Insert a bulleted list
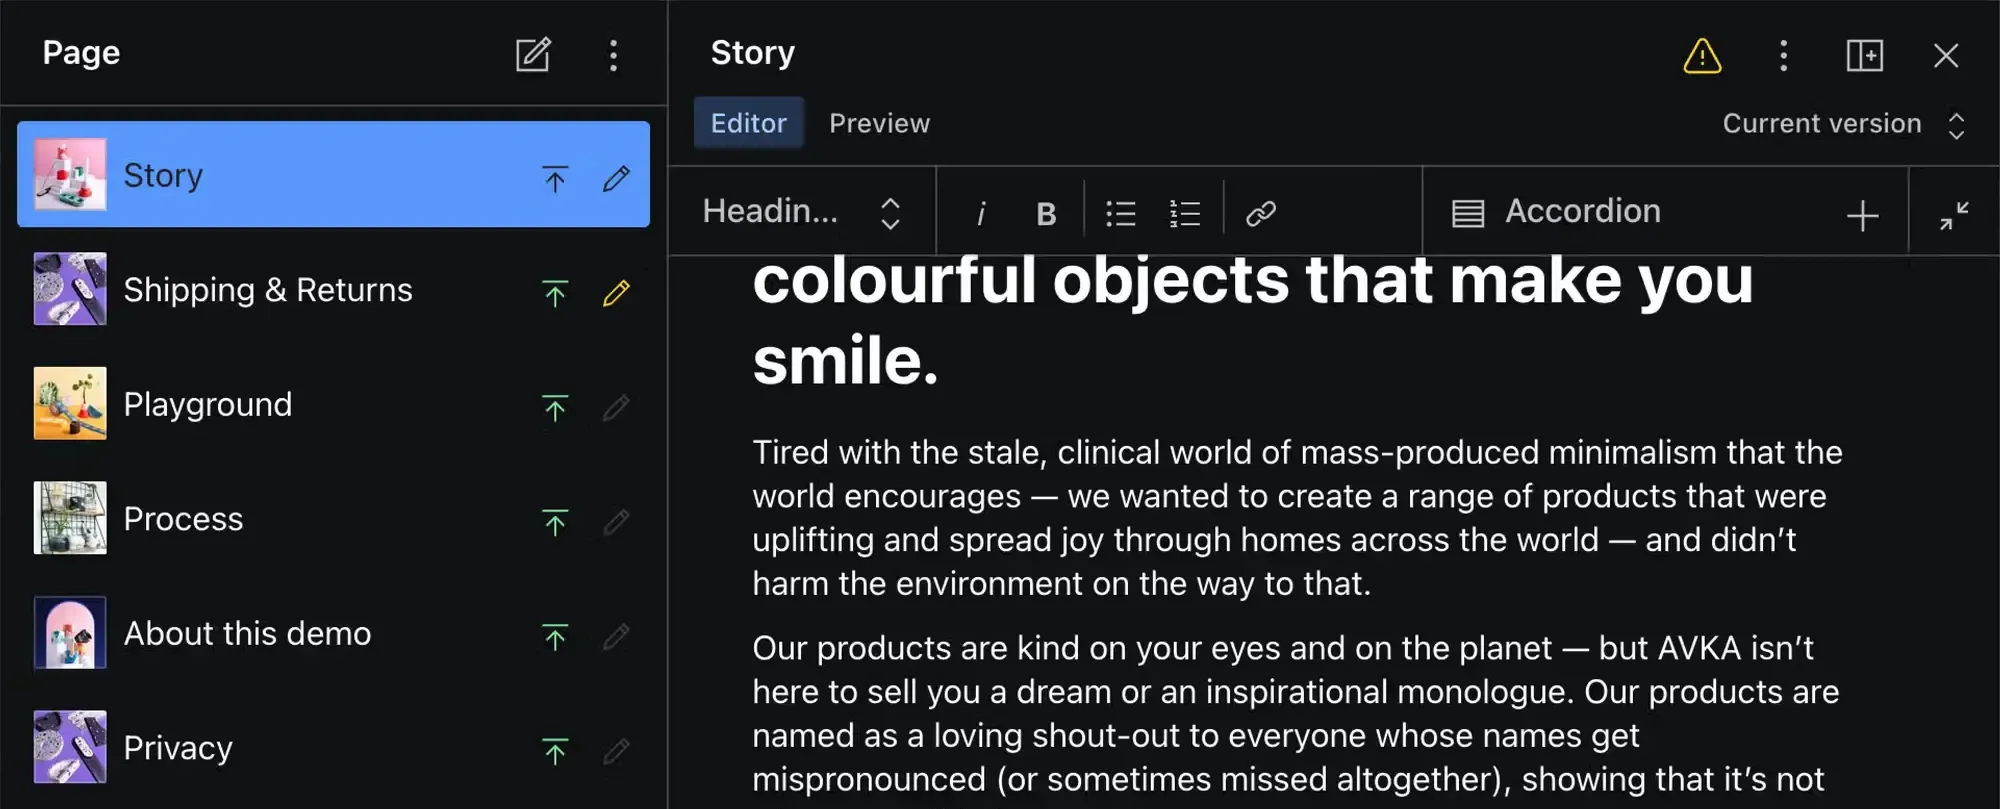Viewport: 2000px width, 809px height. tap(1120, 213)
